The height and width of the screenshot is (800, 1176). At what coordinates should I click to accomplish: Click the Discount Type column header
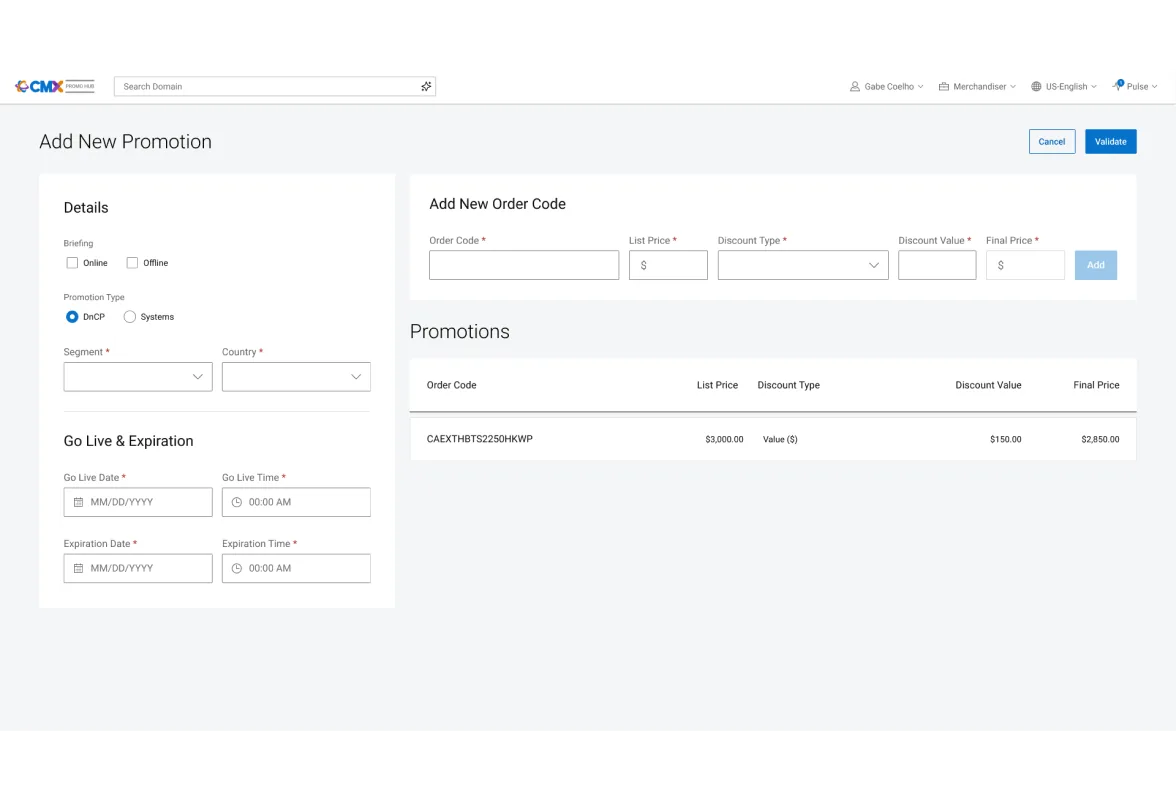[788, 385]
